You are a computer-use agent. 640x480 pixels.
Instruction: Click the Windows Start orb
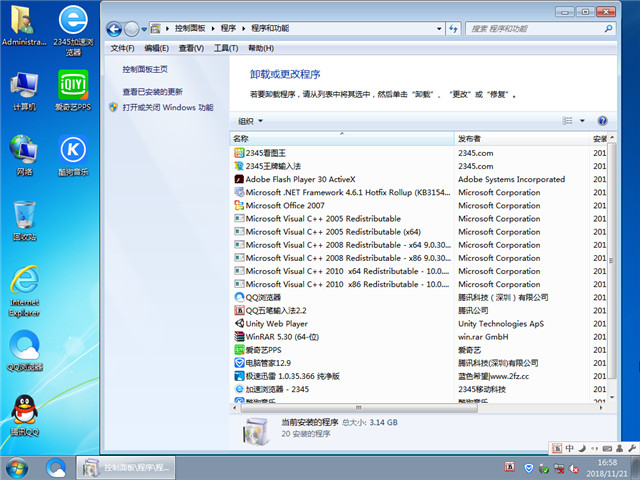tap(17, 468)
